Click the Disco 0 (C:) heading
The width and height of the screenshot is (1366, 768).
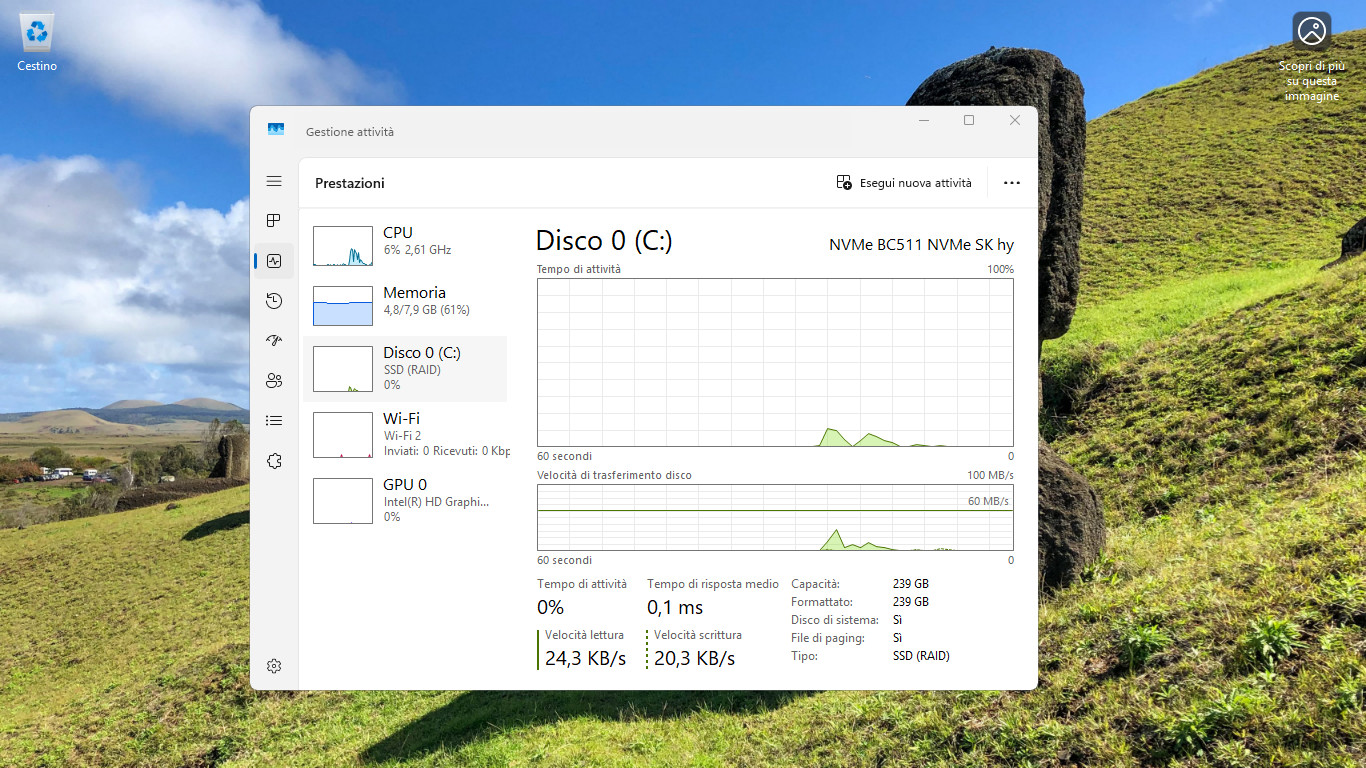[604, 241]
